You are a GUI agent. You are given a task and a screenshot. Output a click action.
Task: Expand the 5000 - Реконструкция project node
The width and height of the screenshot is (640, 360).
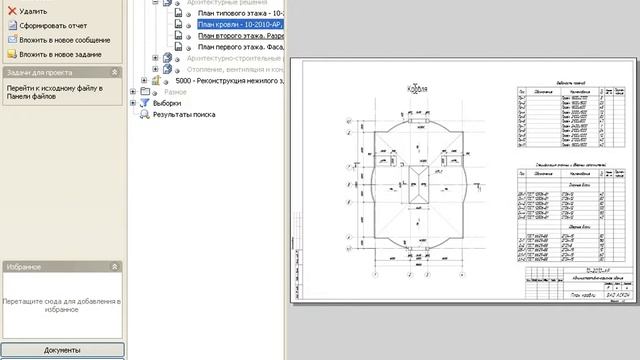tap(144, 80)
